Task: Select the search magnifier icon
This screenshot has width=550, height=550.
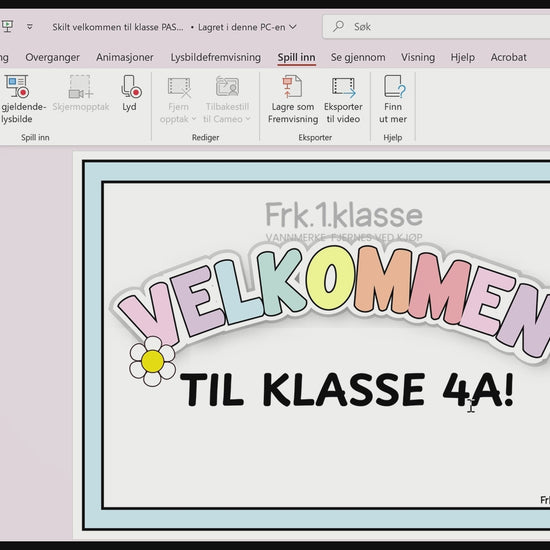Action: click(338, 26)
